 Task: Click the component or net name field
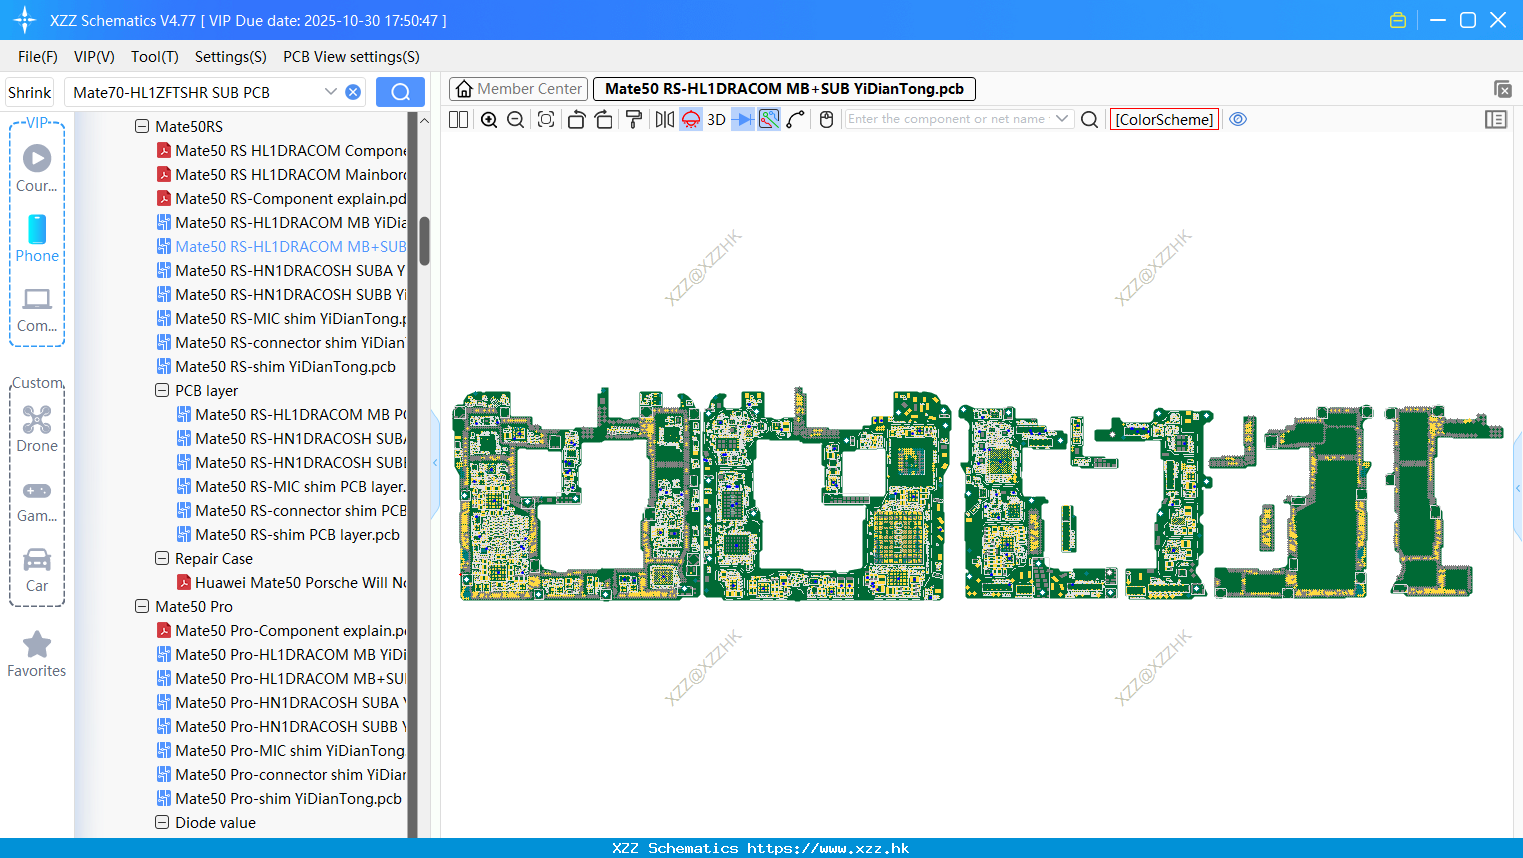click(x=948, y=119)
